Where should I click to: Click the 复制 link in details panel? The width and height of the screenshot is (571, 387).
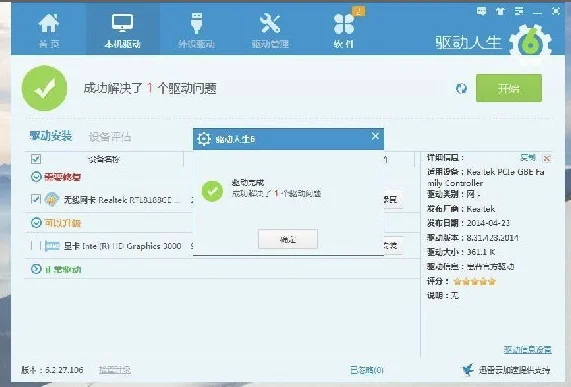(528, 158)
